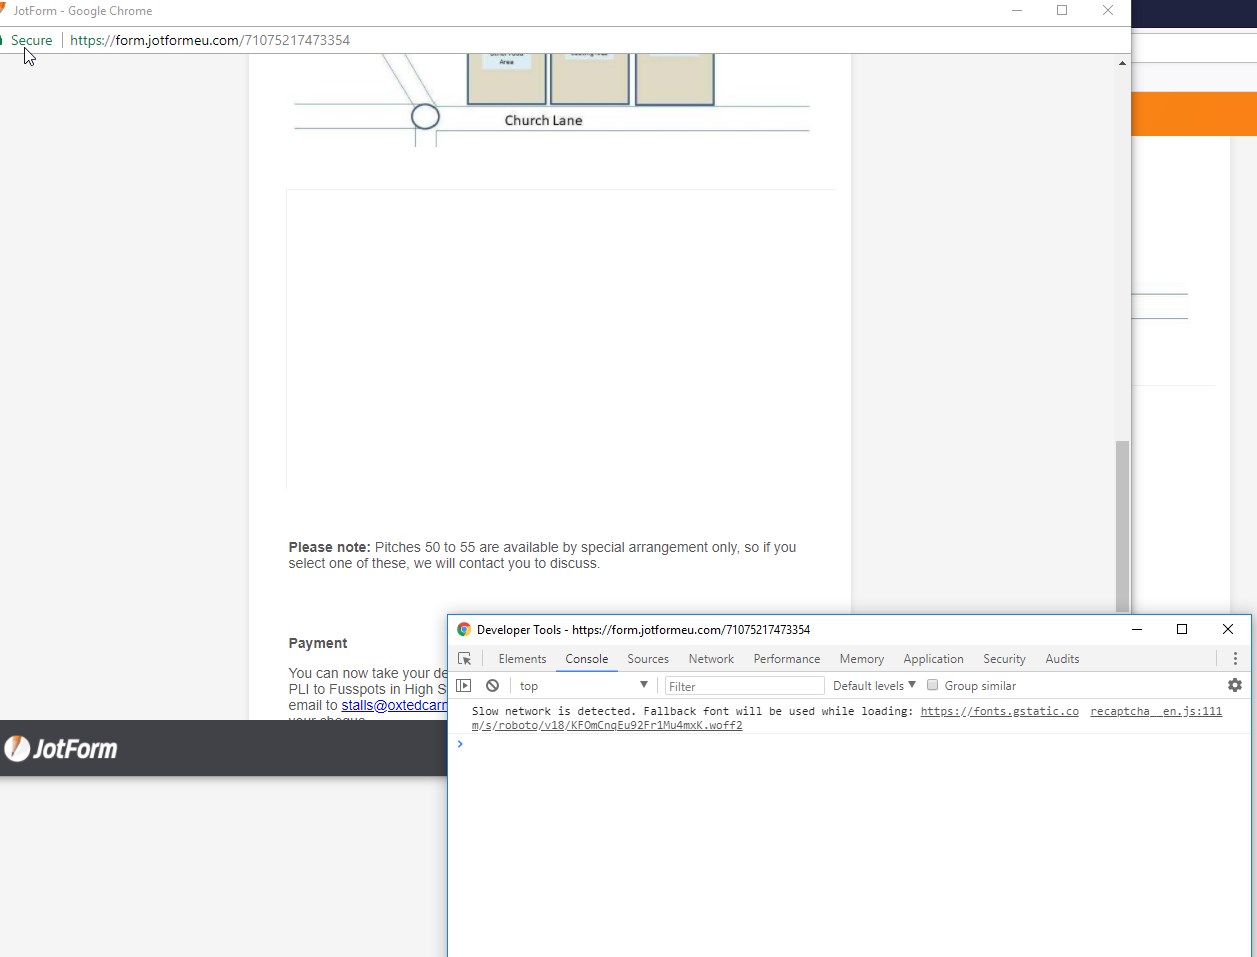Activate the inspect element tool in DevTools

tap(464, 658)
